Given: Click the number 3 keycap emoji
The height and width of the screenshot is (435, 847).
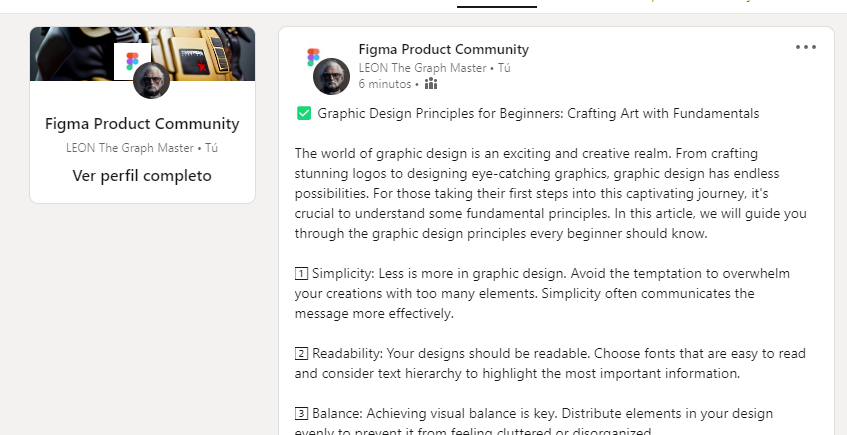Looking at the screenshot, I should pos(301,414).
